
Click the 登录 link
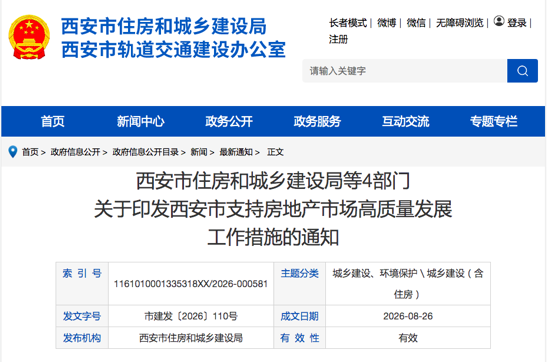click(517, 23)
